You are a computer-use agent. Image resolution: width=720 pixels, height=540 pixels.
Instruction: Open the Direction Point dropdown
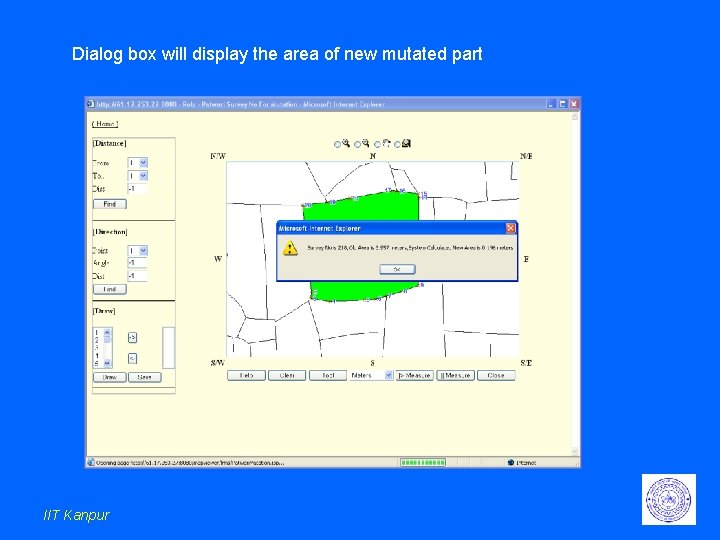coord(138,251)
